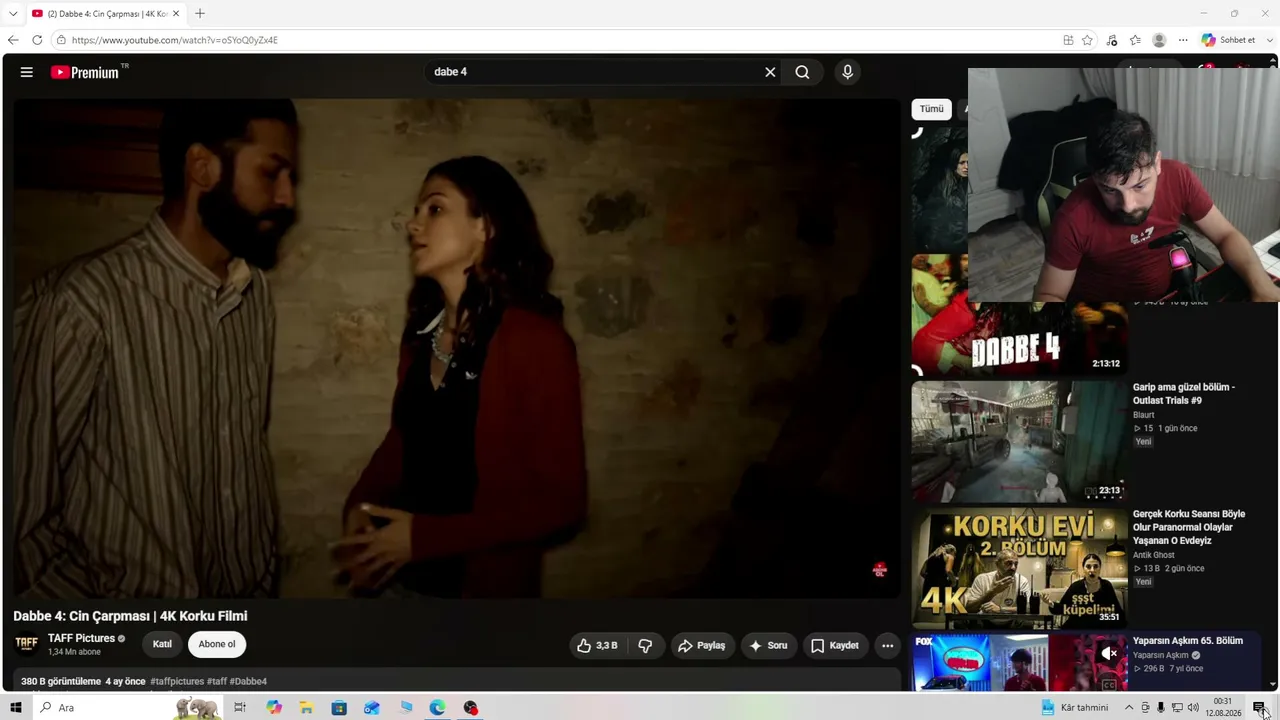
Task: Expand the chevron next to Sohbet et
Action: tap(1271, 40)
